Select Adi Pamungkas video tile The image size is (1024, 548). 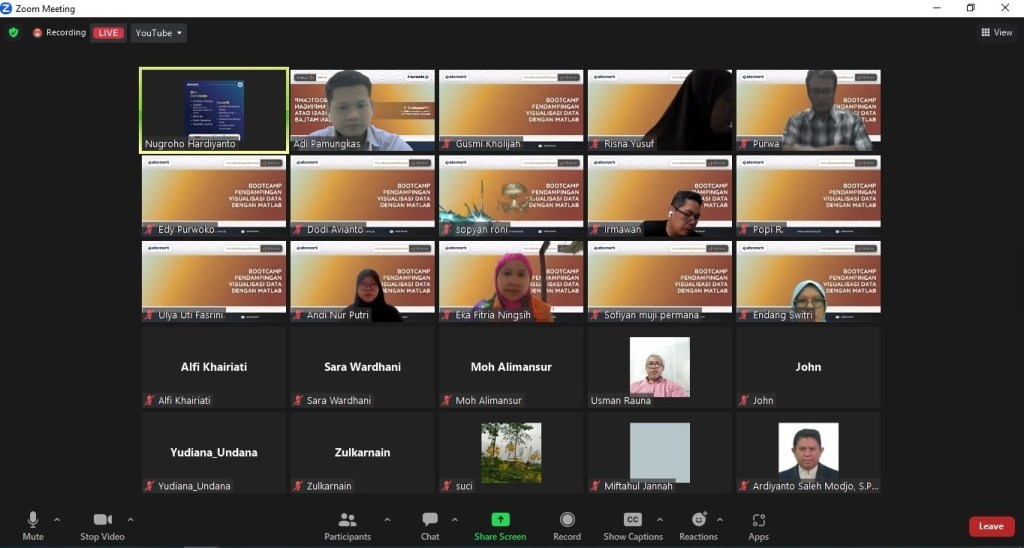tap(362, 110)
